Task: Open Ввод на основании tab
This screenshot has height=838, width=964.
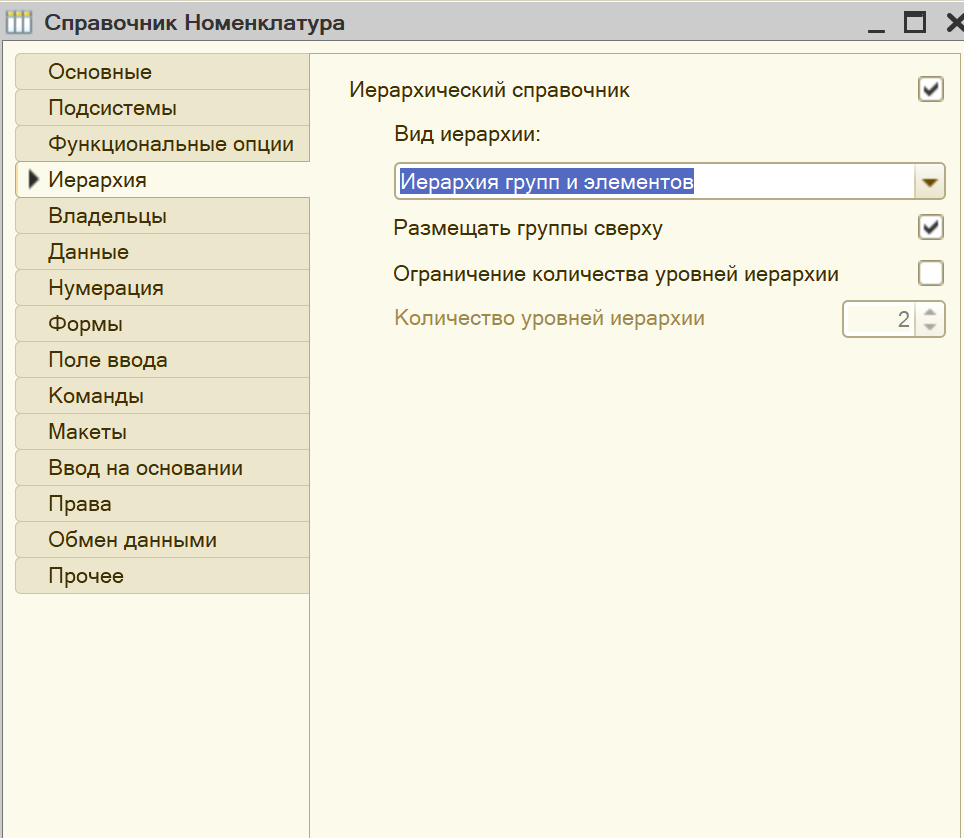Action: pyautogui.click(x=162, y=468)
